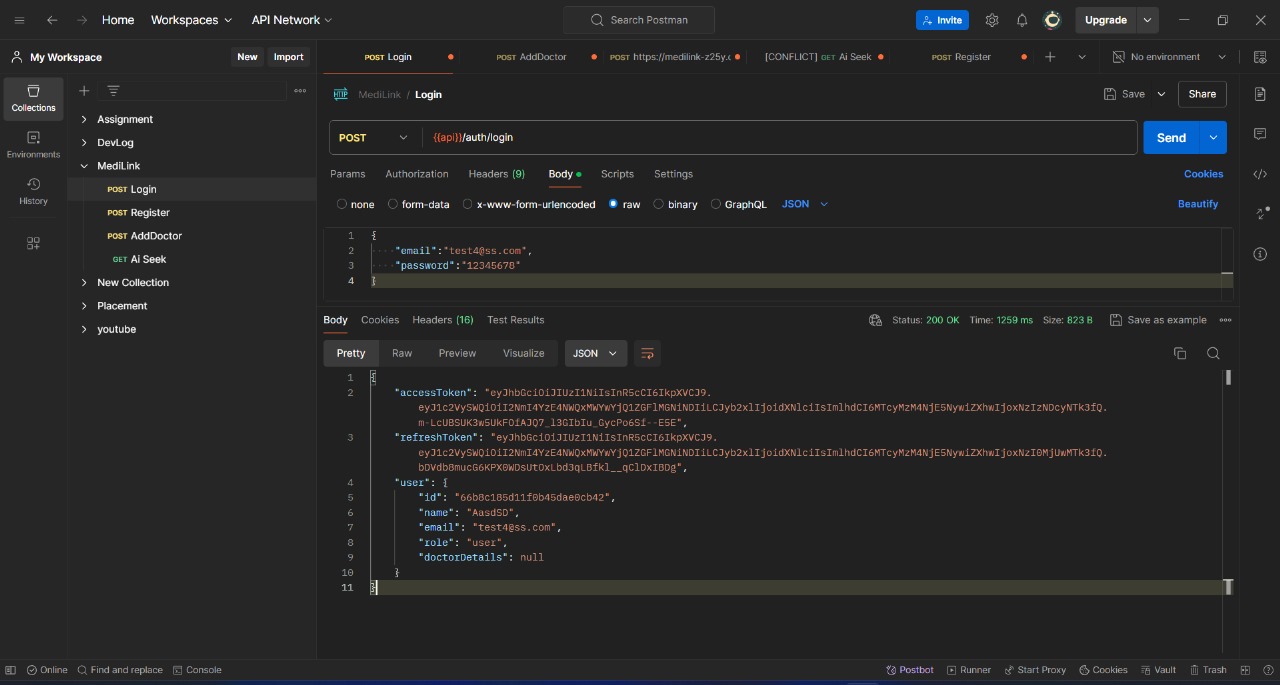This screenshot has width=1280, height=685.
Task: Open Collections in the sidebar
Action: (x=33, y=98)
